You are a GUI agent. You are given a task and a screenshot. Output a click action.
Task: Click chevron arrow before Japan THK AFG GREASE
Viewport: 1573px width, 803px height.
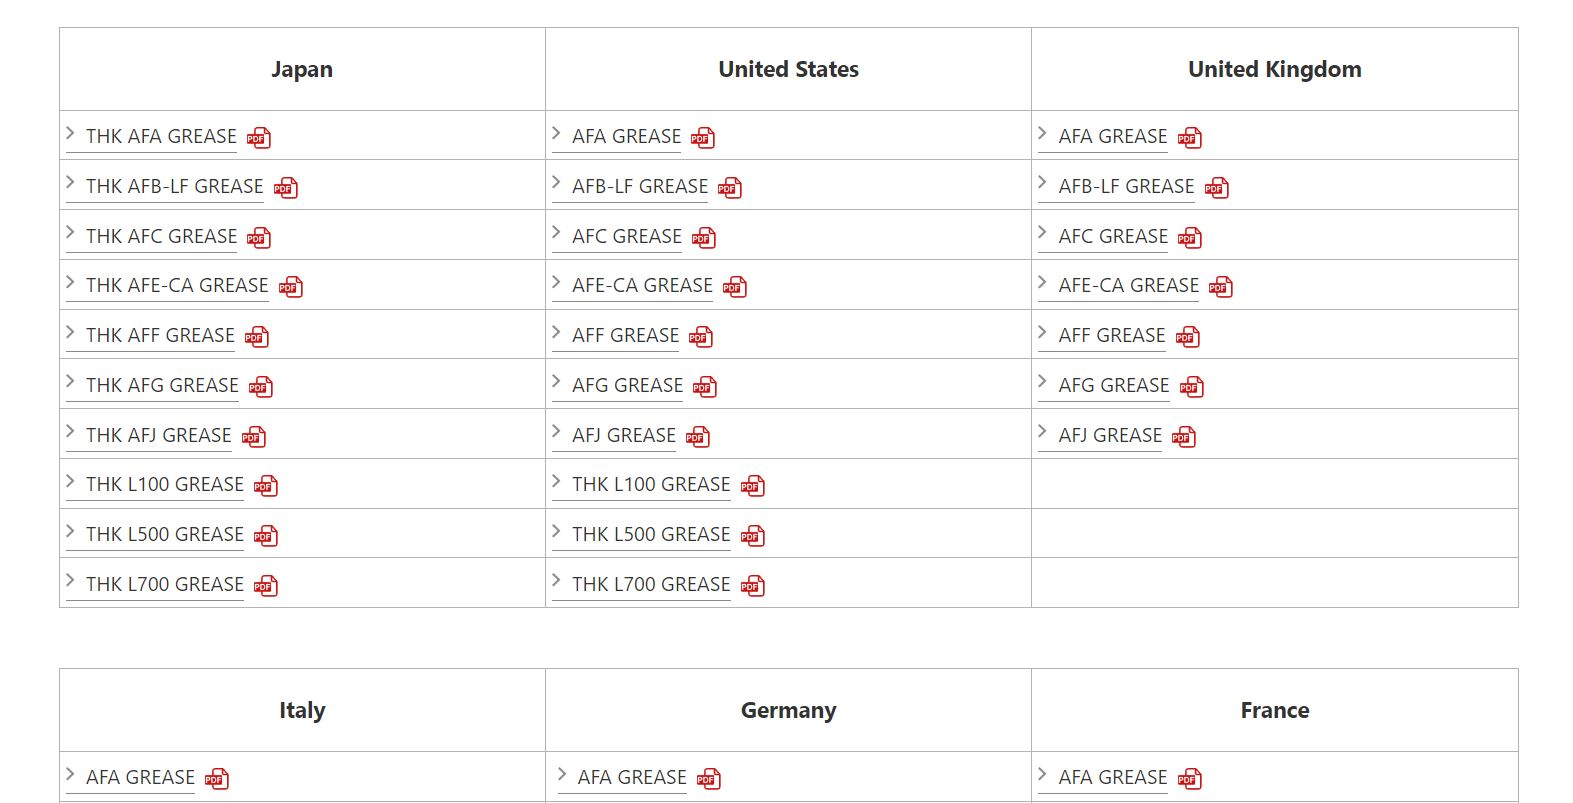pyautogui.click(x=71, y=382)
